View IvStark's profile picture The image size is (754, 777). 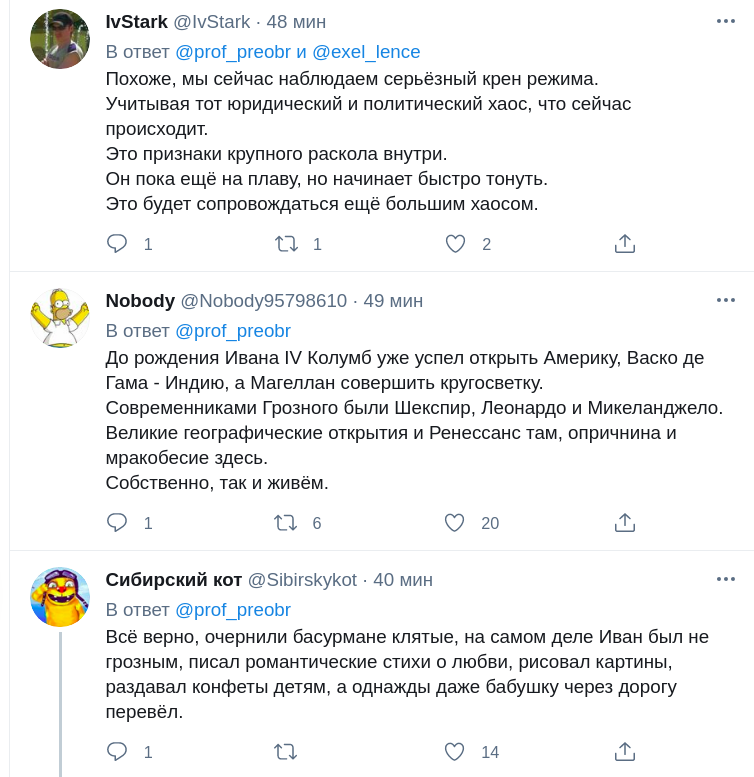click(60, 39)
